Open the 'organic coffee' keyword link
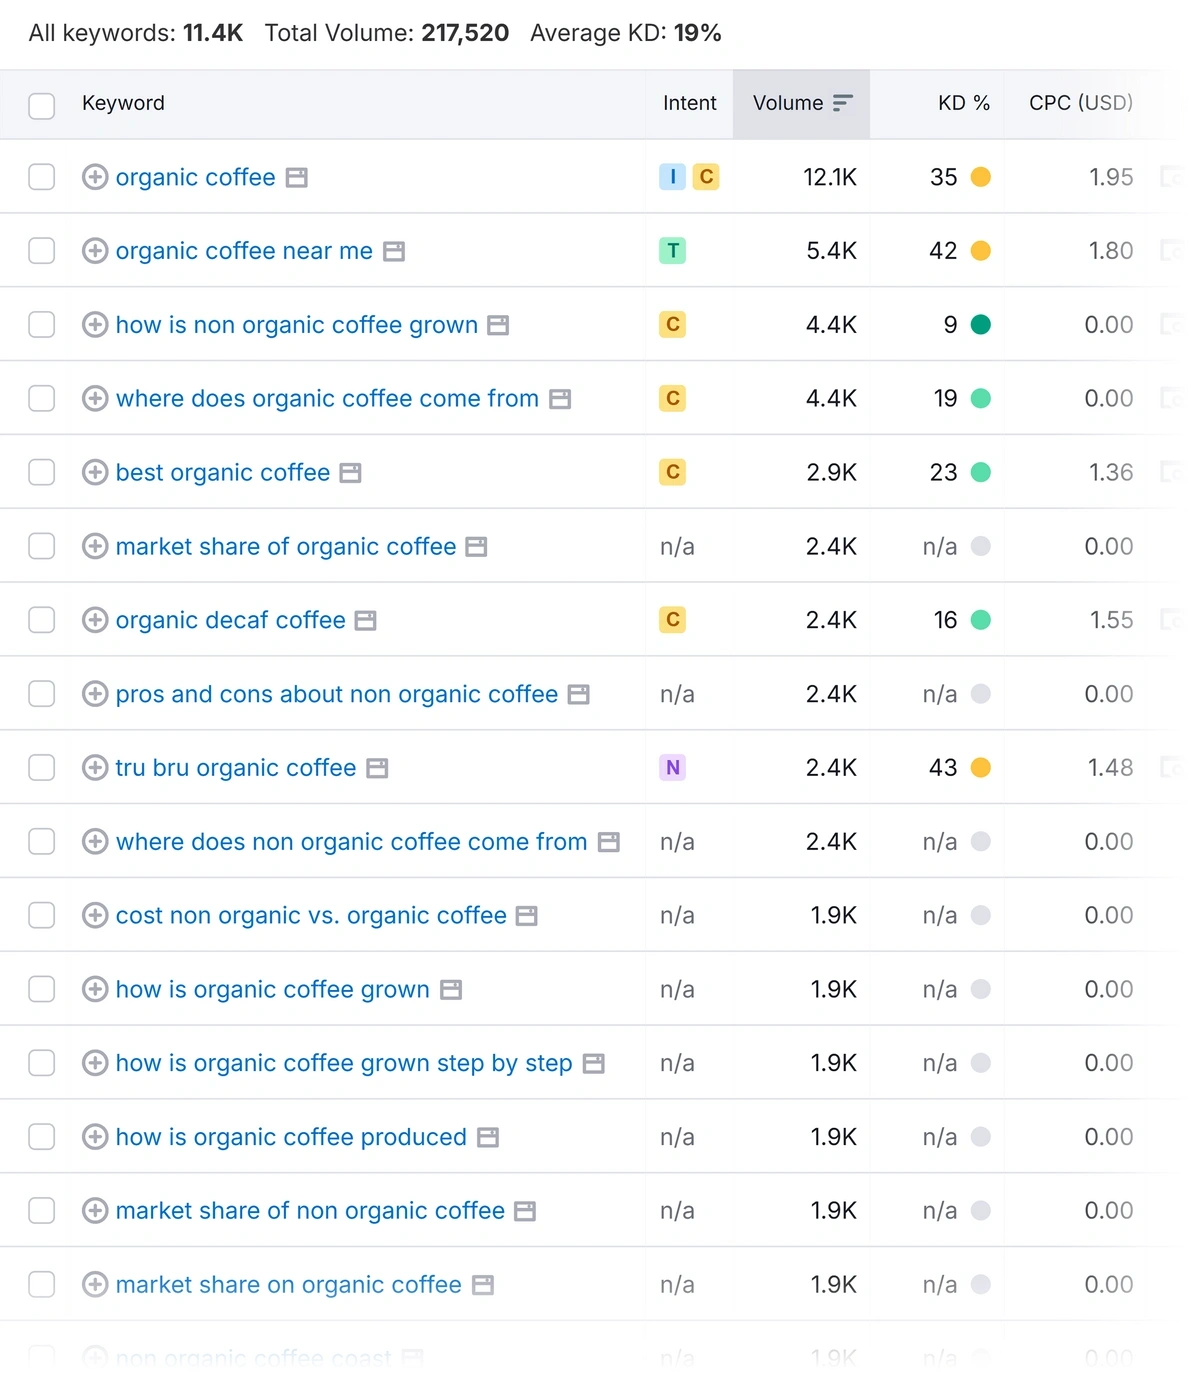Viewport: 1200px width, 1390px height. pyautogui.click(x=196, y=177)
